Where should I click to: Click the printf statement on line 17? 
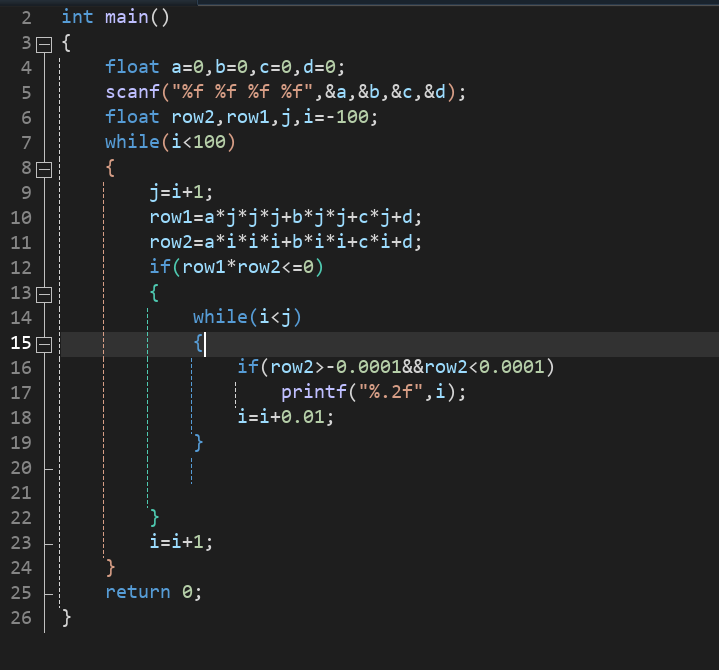[x=373, y=392]
